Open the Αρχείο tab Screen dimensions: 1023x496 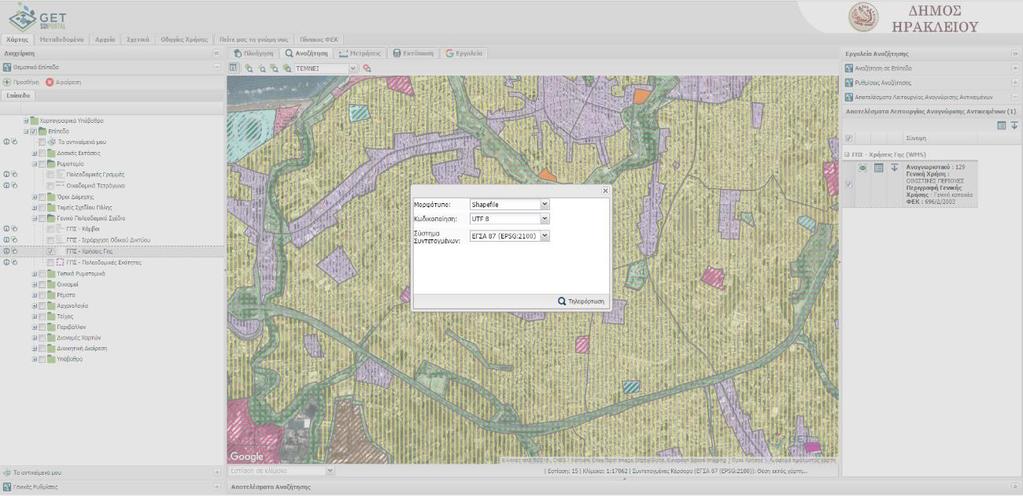[x=106, y=39]
